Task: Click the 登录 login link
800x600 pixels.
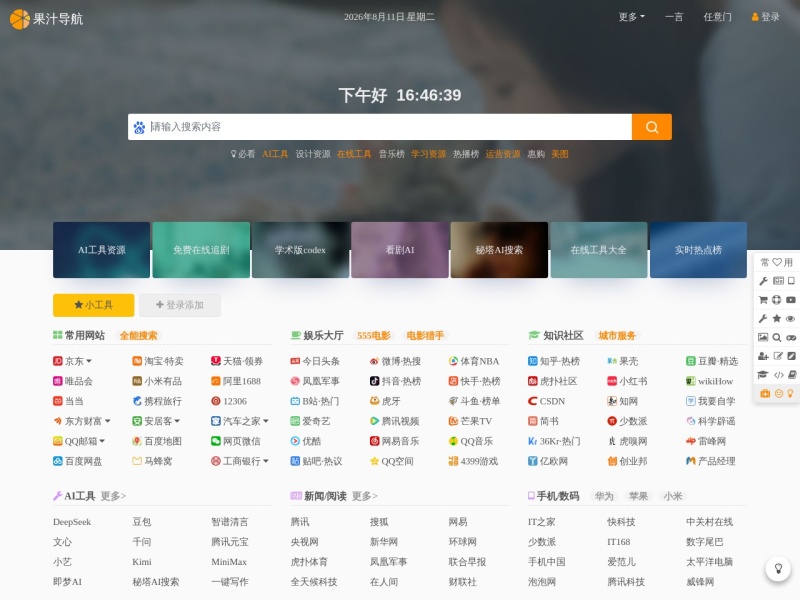Action: (765, 17)
